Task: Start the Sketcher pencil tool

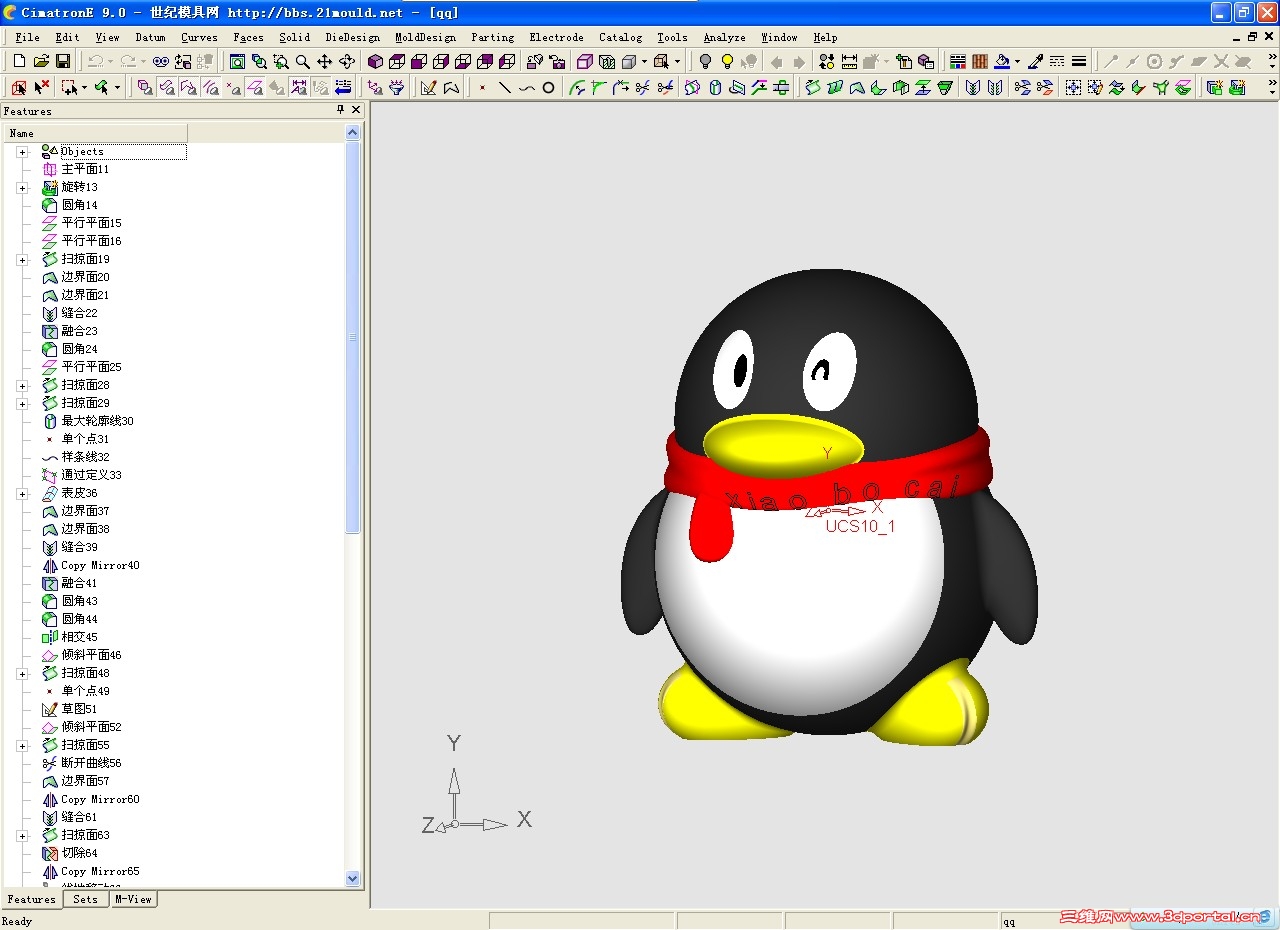Action: [429, 87]
